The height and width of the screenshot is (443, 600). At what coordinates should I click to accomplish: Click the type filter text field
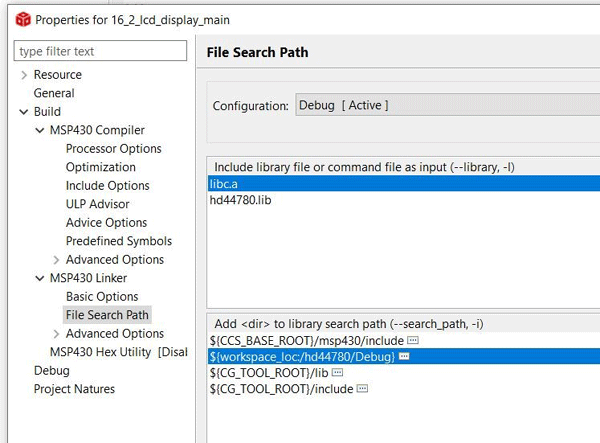(100, 51)
